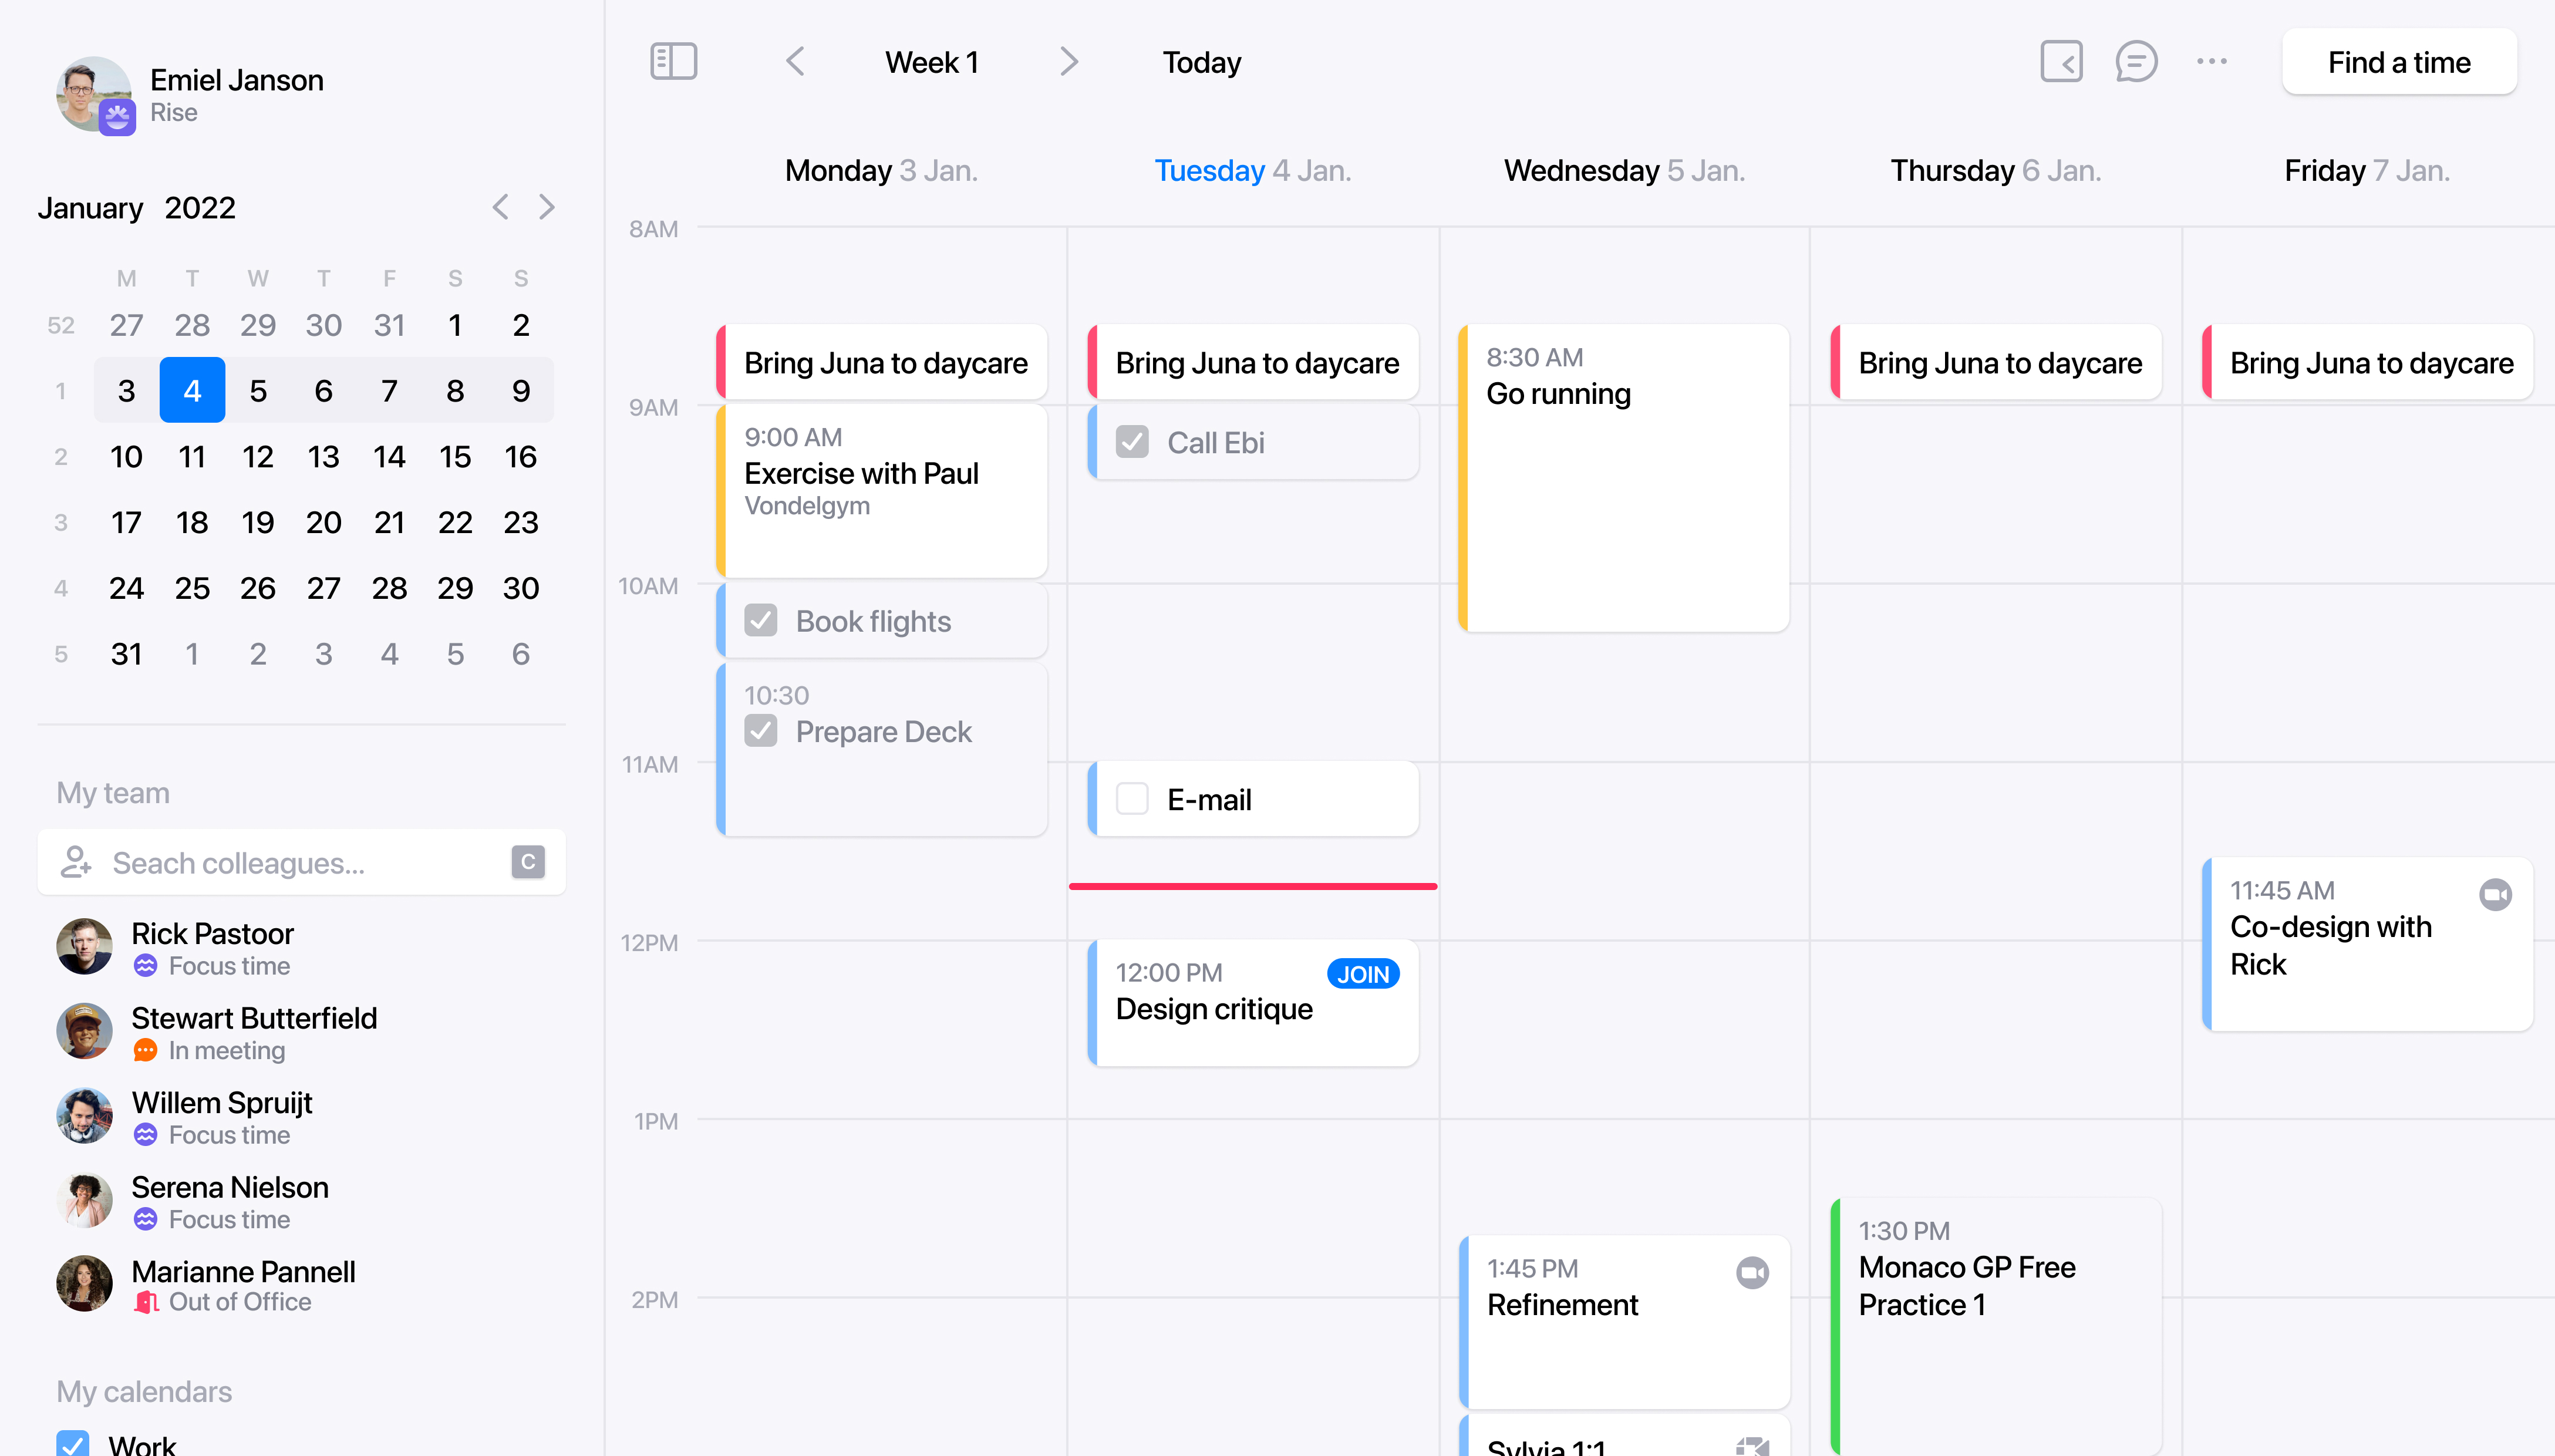Click the Find a time button

point(2398,62)
